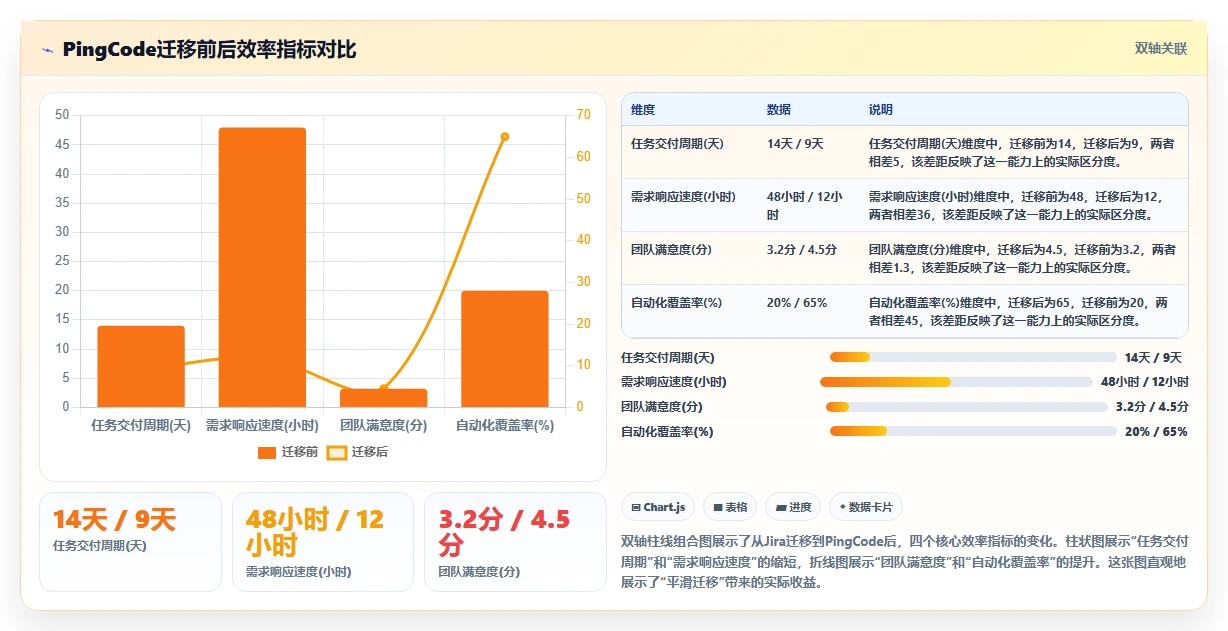
Task: Open the 3.2分 / 4.5分 KPI card
Action: point(515,541)
